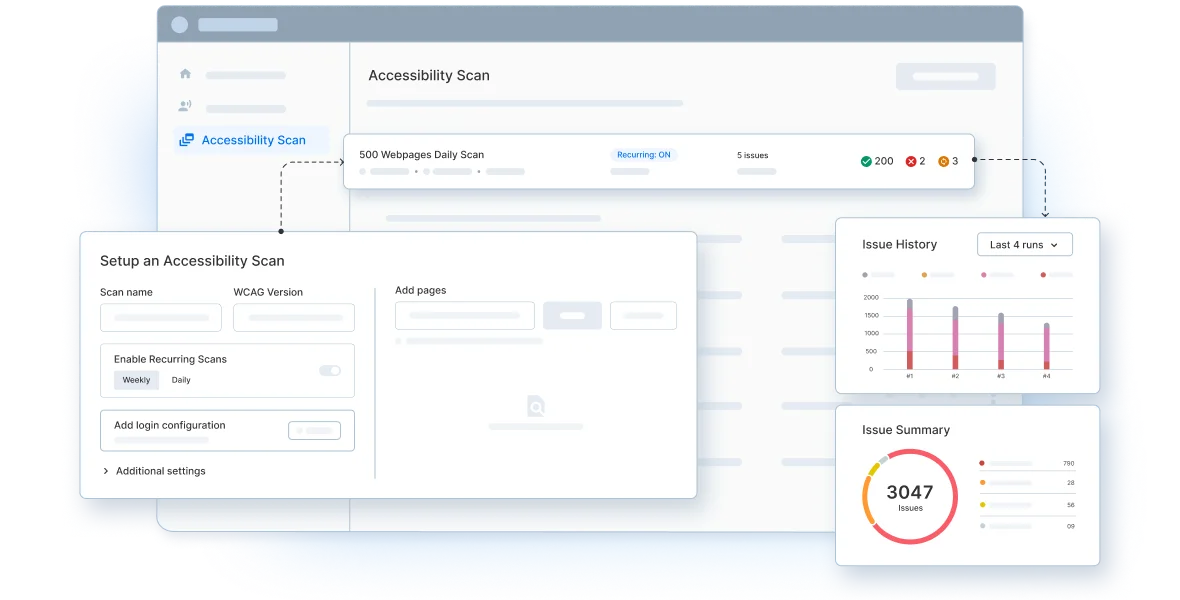1180x600 pixels.
Task: Click the user voice icon in sidebar
Action: point(184,106)
